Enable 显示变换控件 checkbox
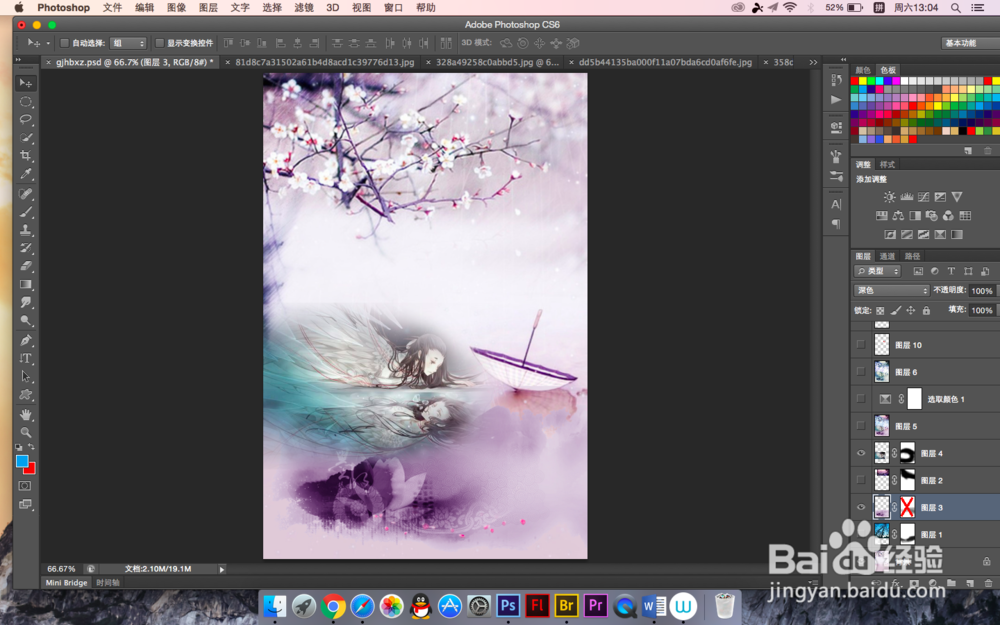Viewport: 1000px width, 625px height. click(160, 43)
